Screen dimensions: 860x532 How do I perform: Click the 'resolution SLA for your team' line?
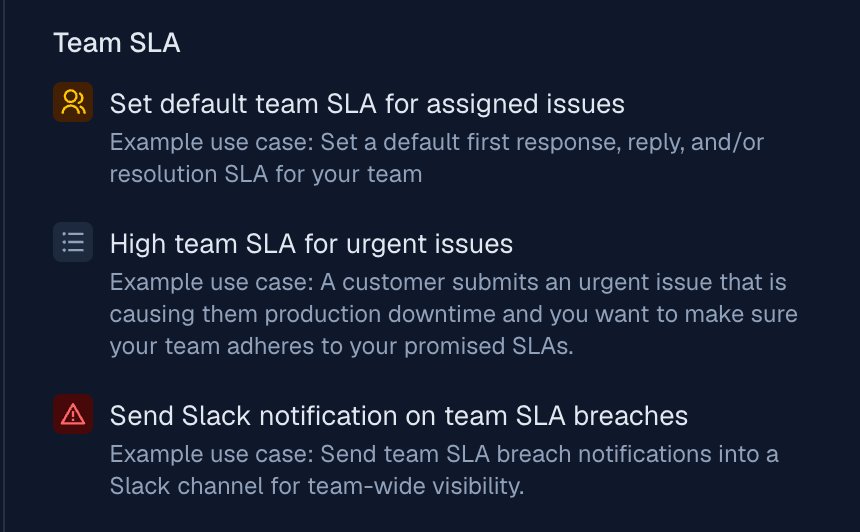265,174
